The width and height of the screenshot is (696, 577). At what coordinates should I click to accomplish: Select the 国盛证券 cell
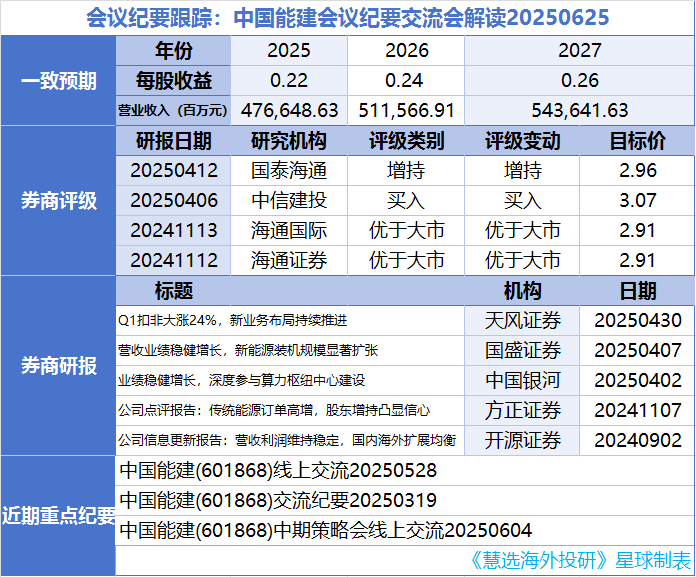[x=522, y=351]
